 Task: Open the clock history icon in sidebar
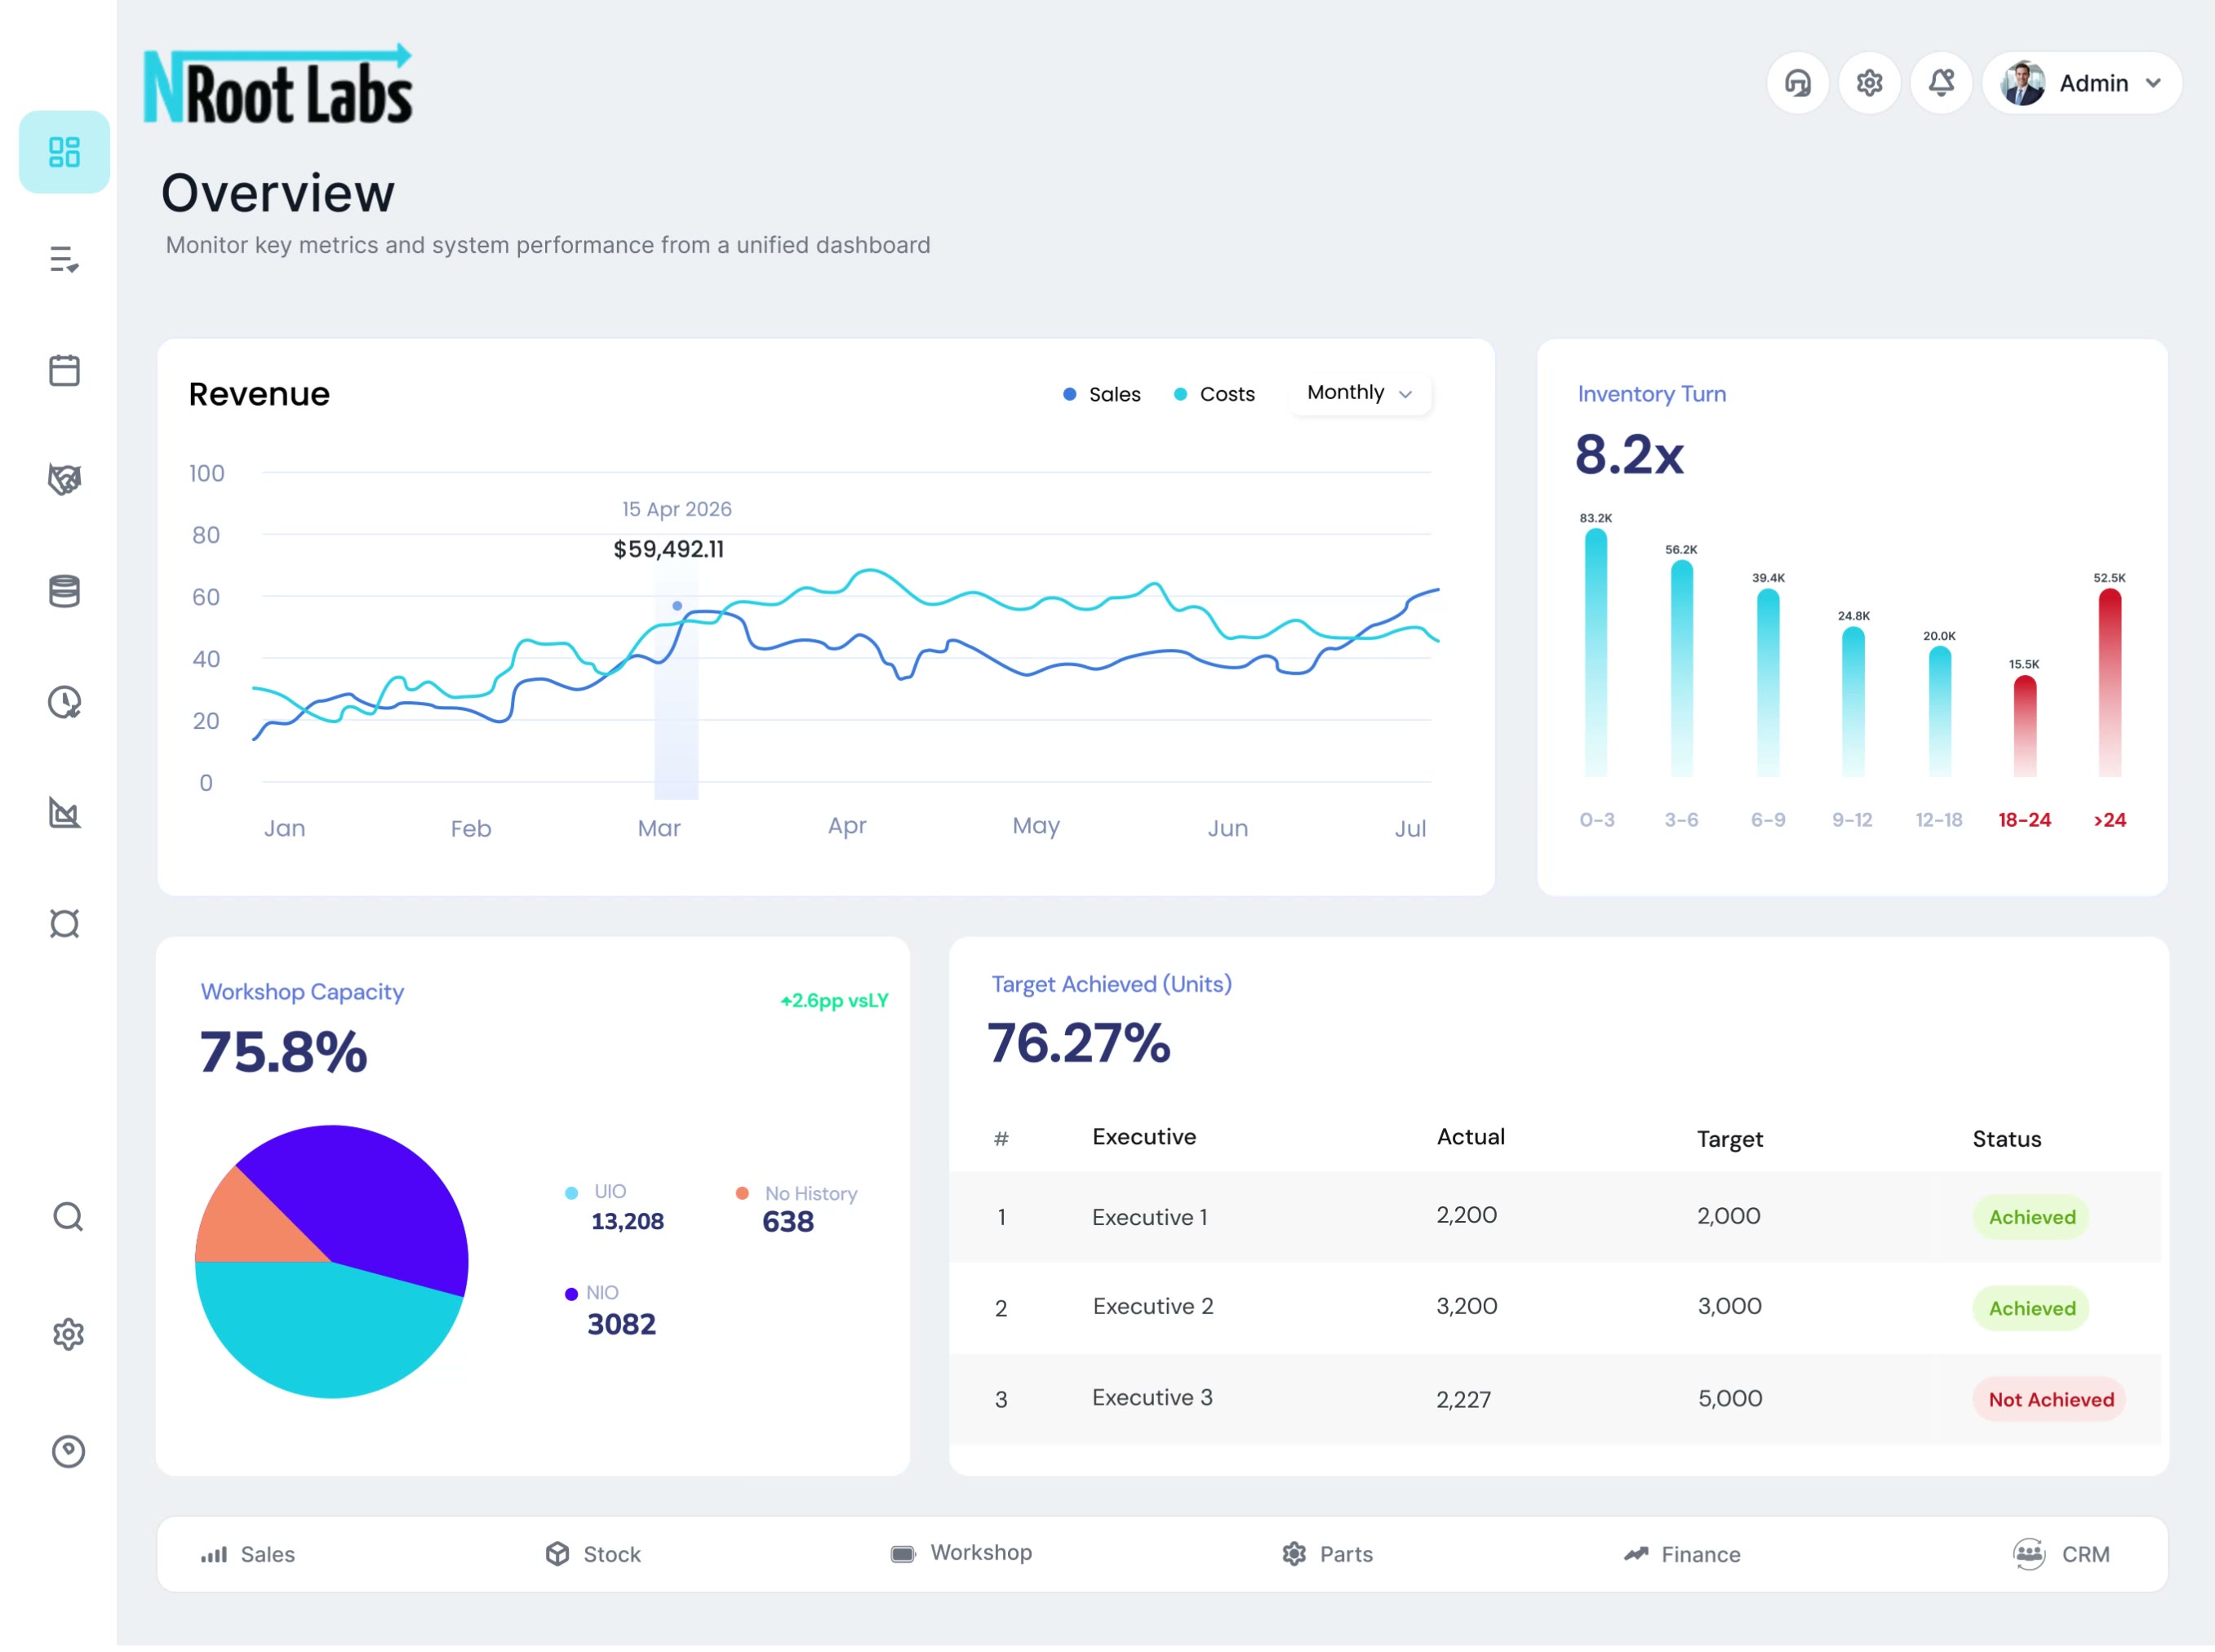[64, 702]
